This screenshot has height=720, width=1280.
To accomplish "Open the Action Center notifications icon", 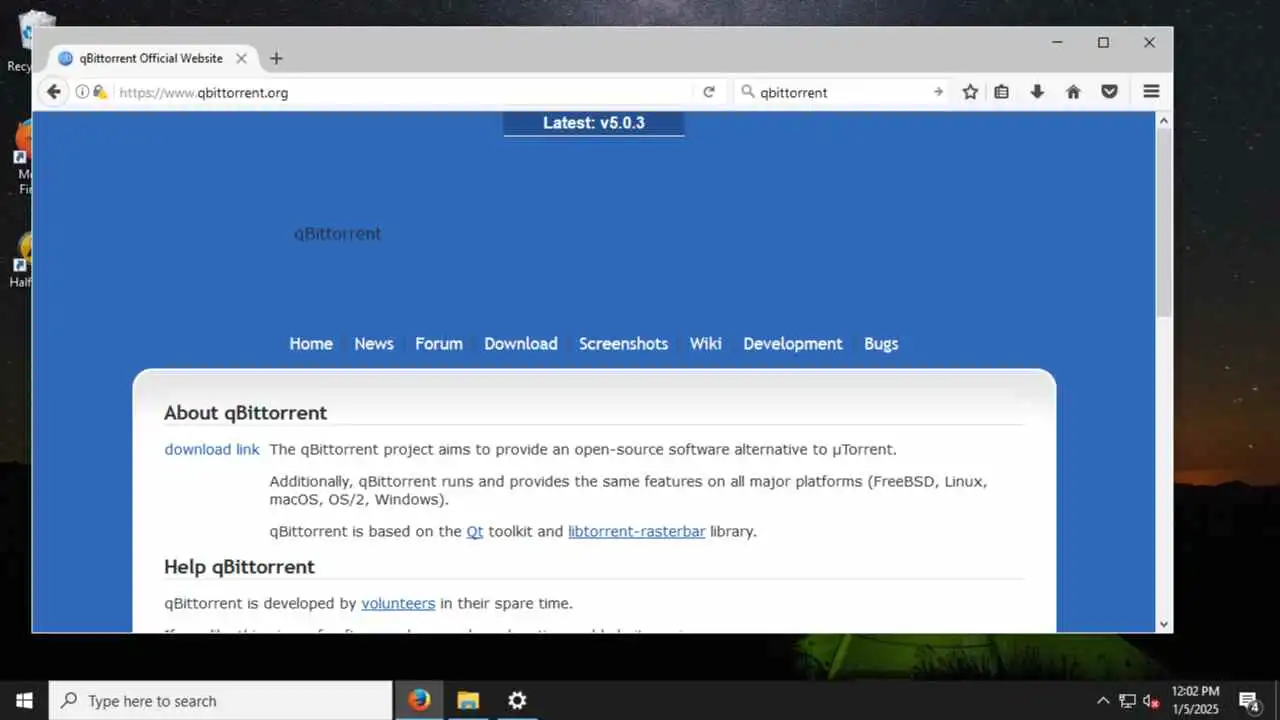I will coord(1249,701).
